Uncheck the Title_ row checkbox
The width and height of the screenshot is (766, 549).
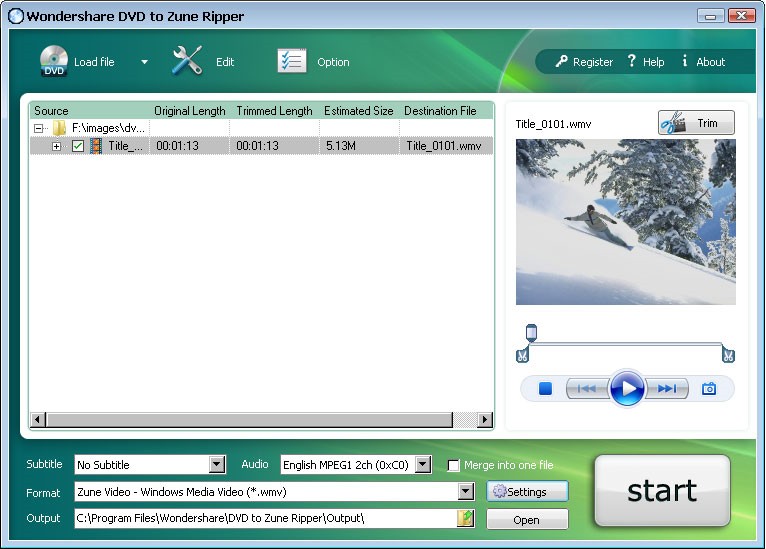tap(78, 146)
